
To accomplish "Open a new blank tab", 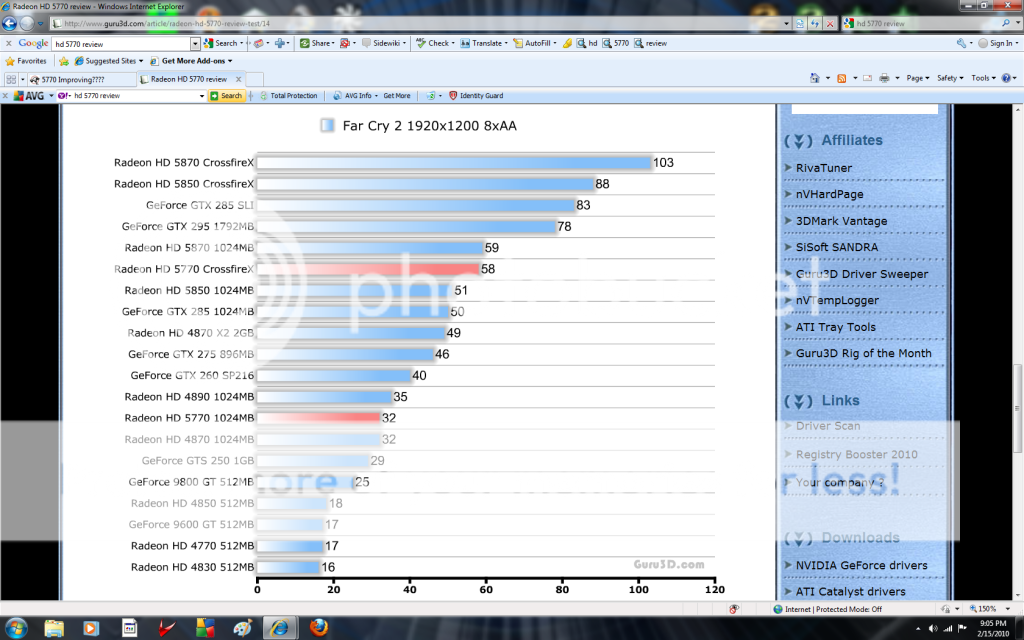I will tap(255, 79).
